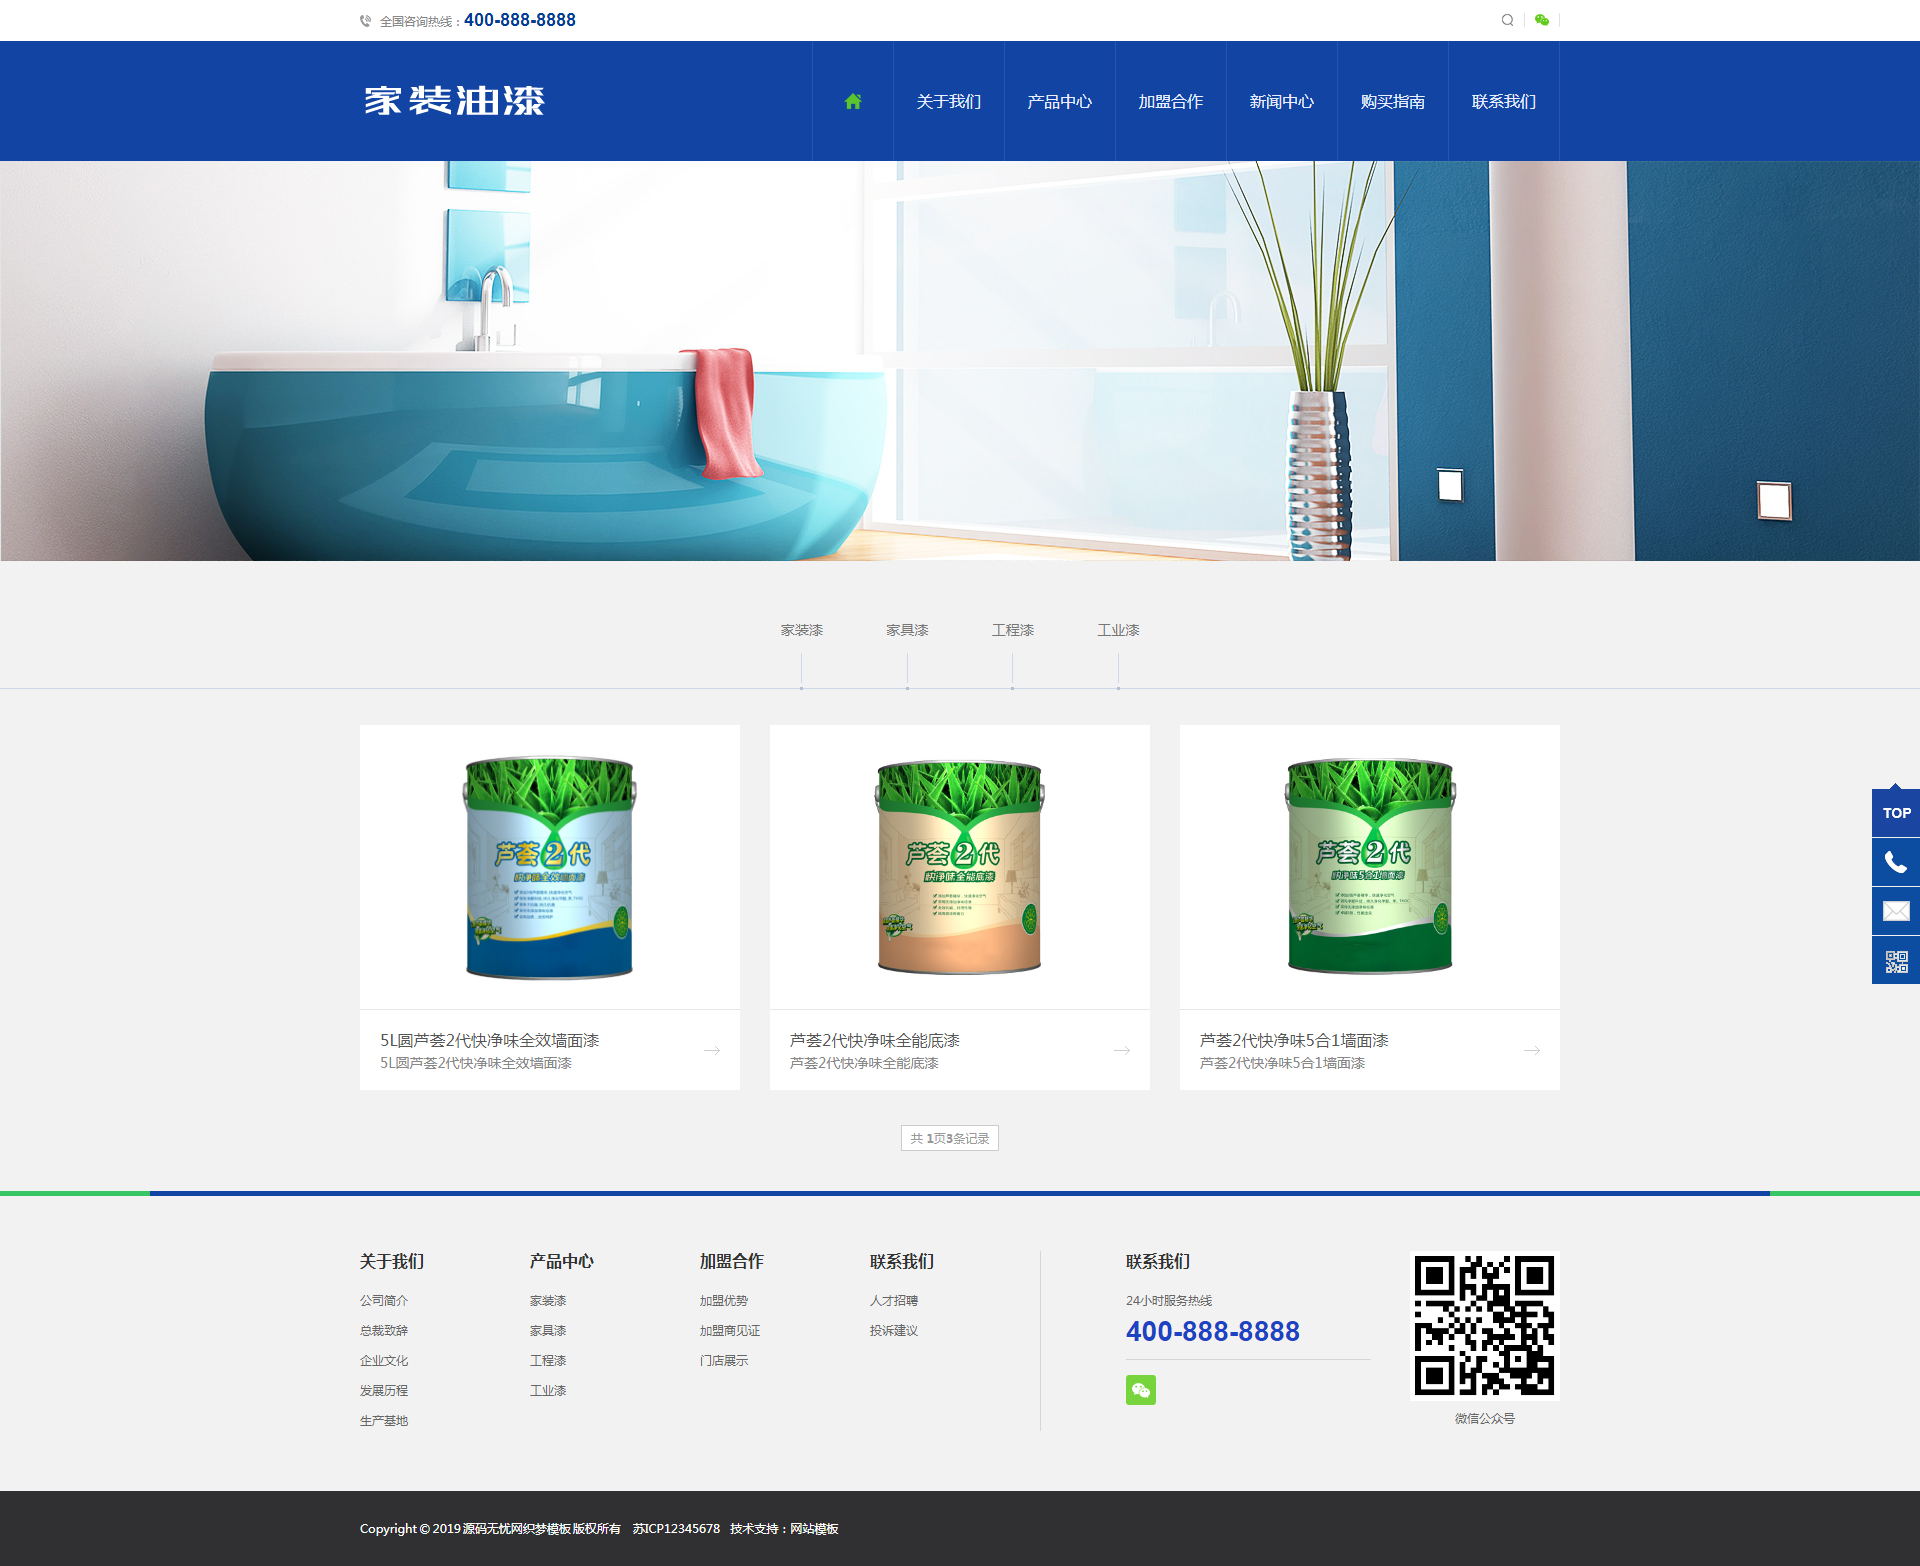Click the 芦荟2代快净味5合1墙面漆 product image
1920x1566 pixels.
click(1369, 866)
